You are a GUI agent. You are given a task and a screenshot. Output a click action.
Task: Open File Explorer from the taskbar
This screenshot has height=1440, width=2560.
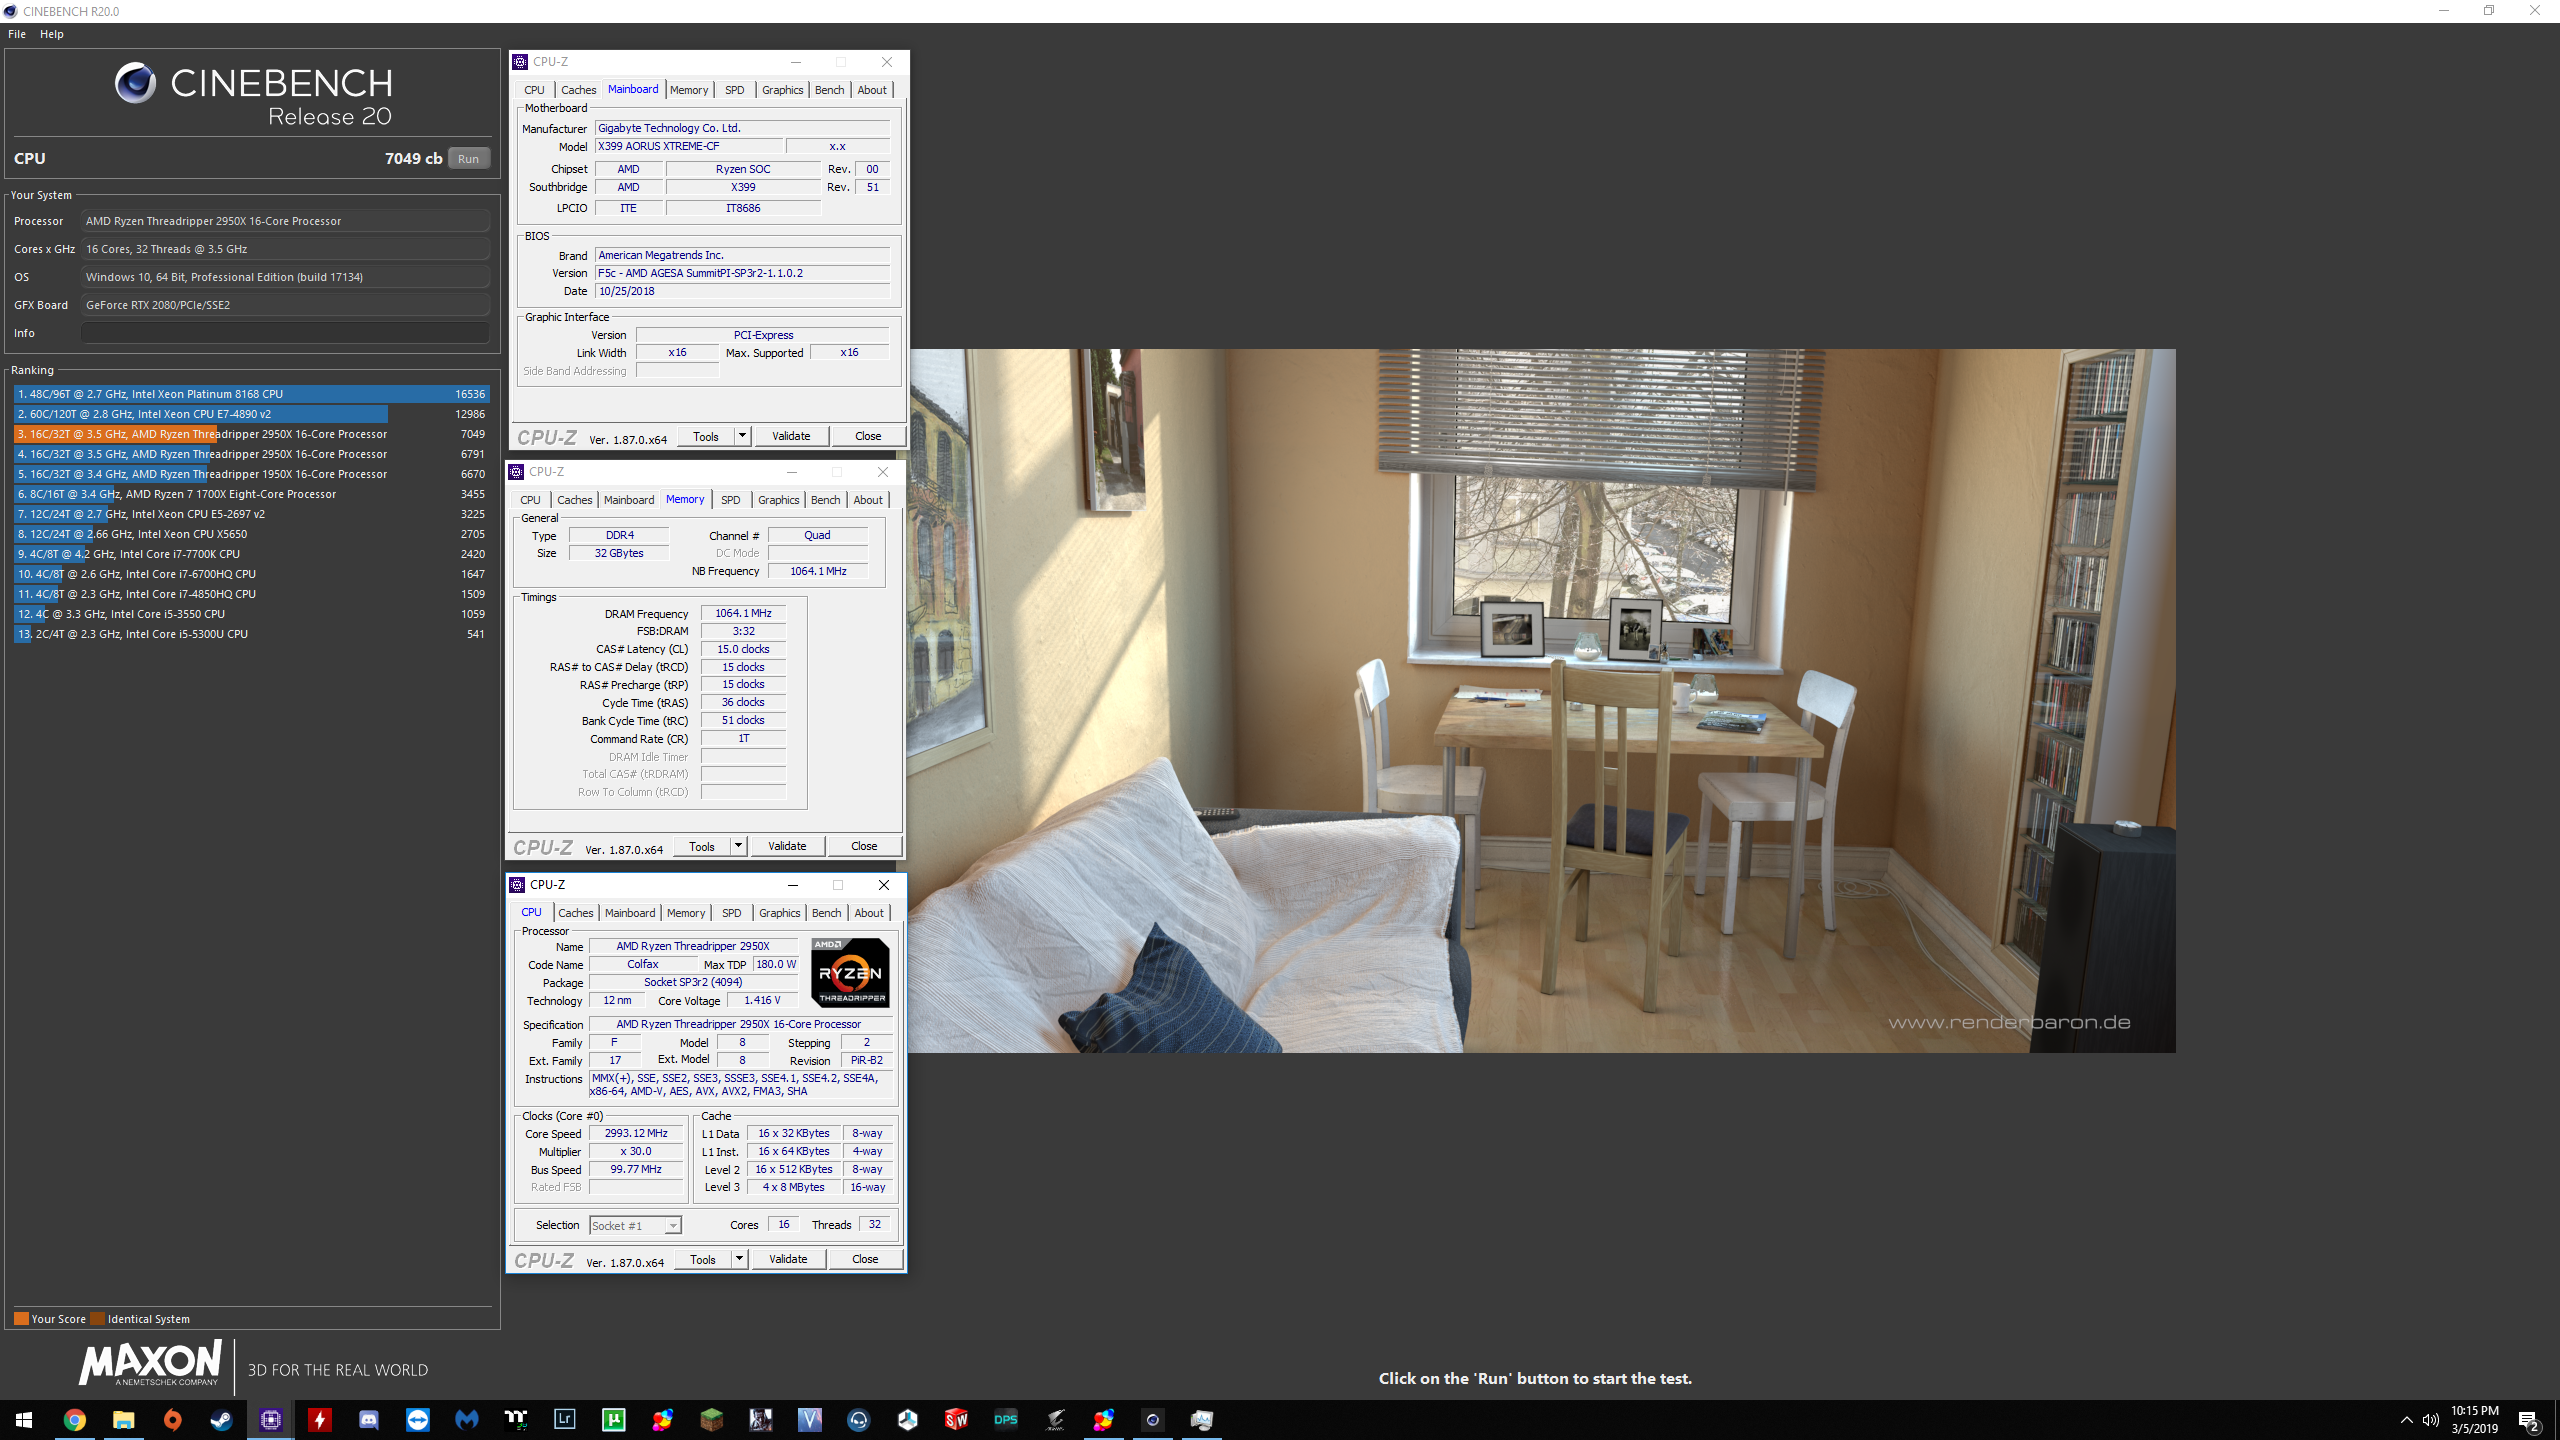point(124,1420)
